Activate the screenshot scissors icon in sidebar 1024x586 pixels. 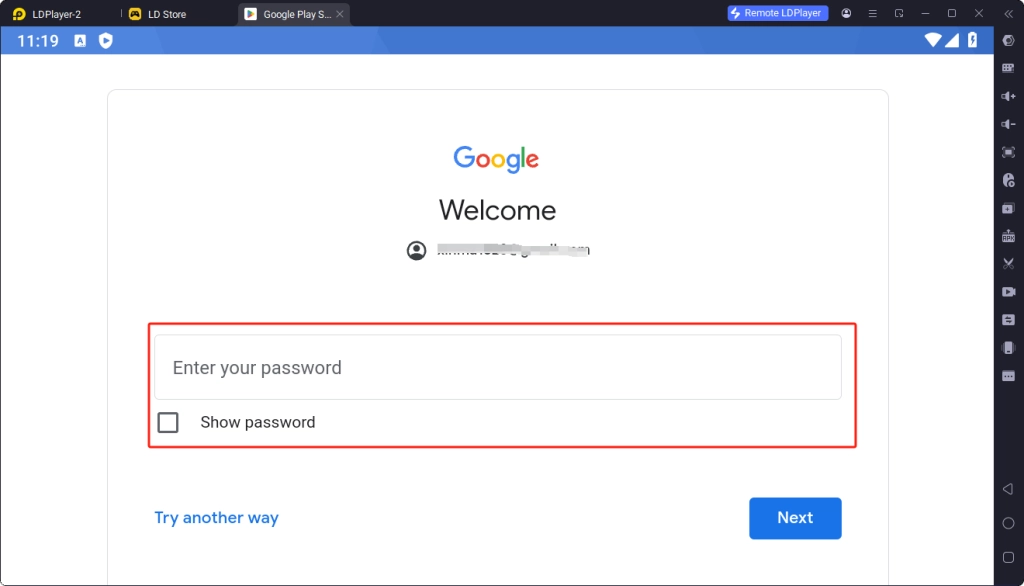pyautogui.click(x=1008, y=263)
